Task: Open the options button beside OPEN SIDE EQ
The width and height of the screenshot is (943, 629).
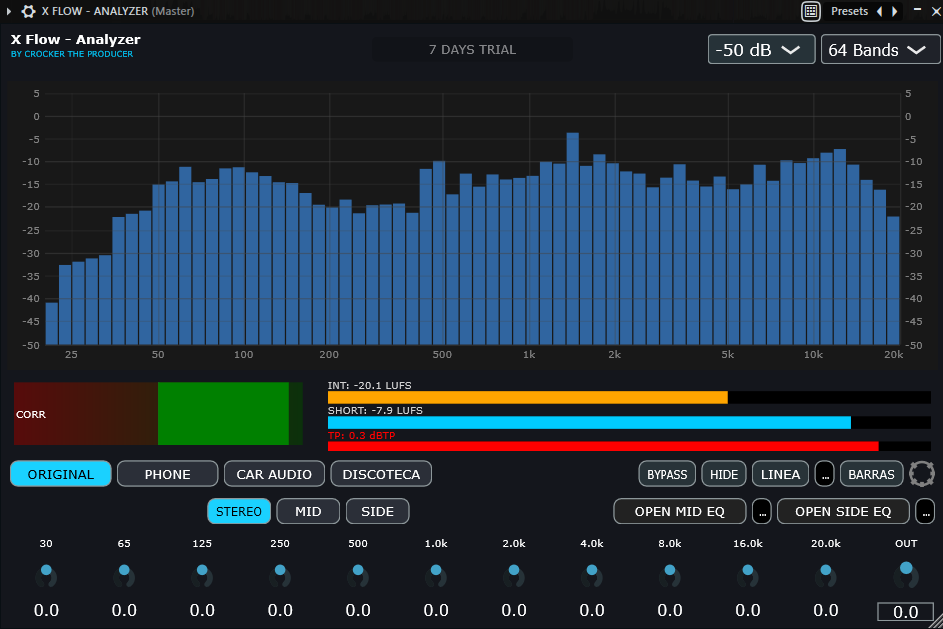Action: (925, 511)
